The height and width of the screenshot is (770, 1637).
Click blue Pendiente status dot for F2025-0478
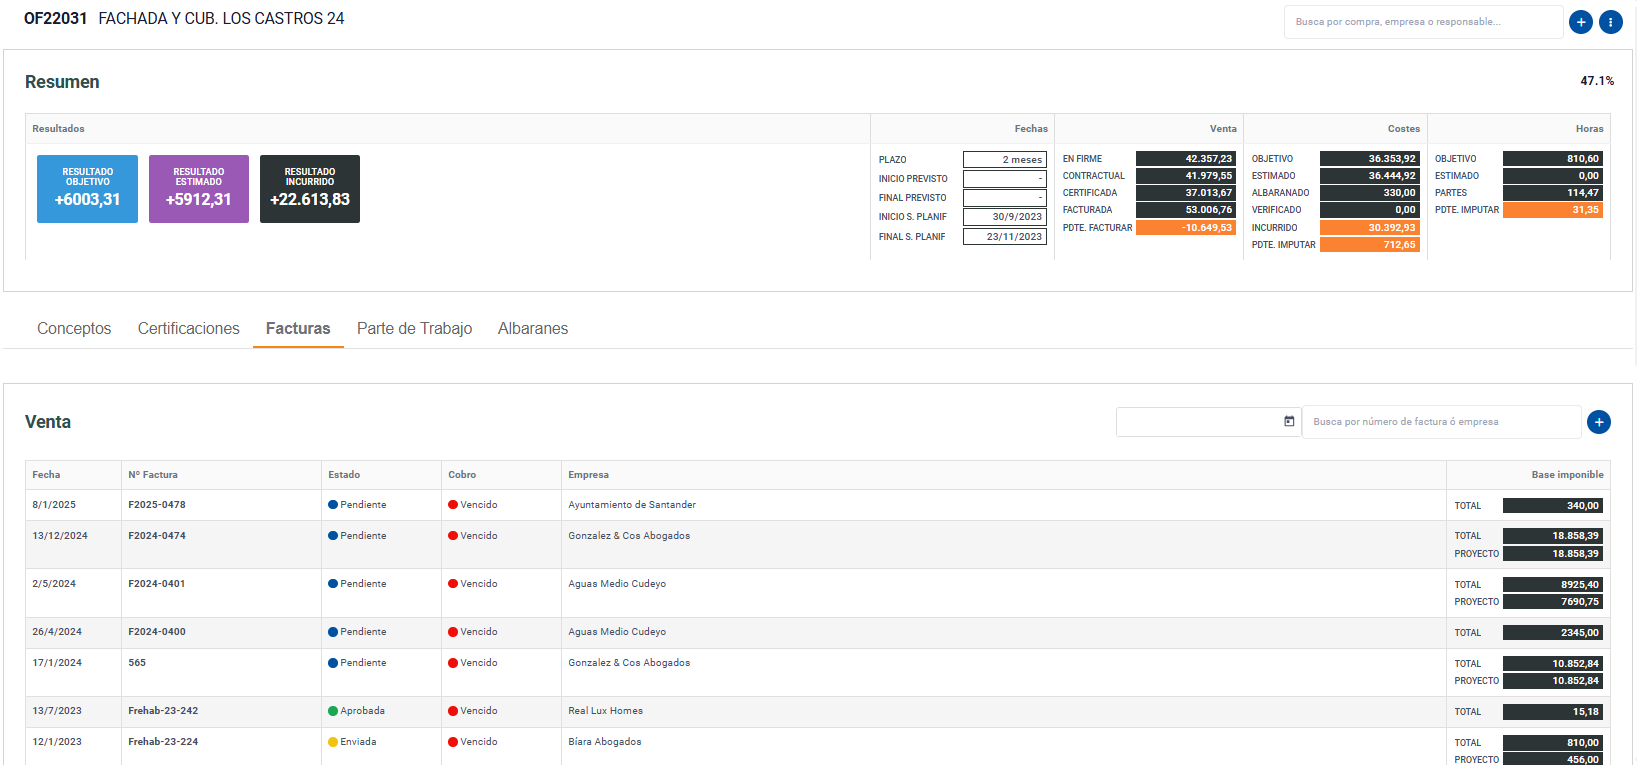[333, 505]
